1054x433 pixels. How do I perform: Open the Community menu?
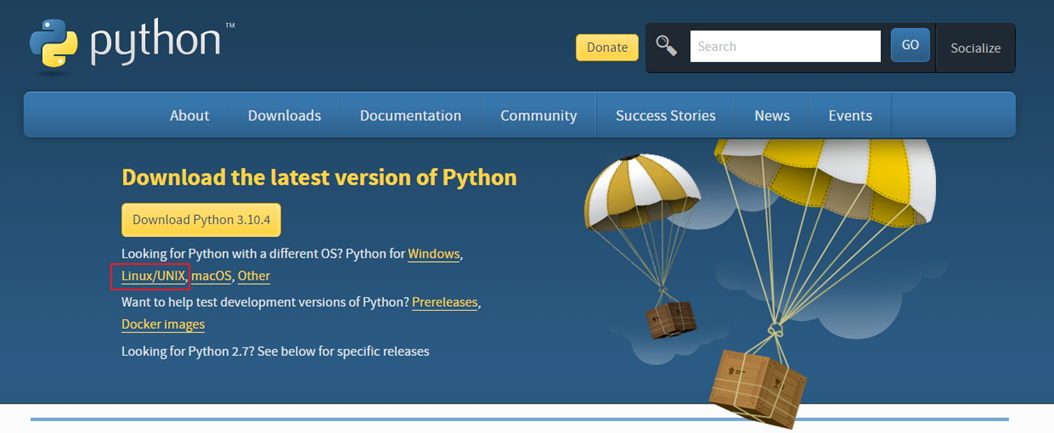[538, 116]
